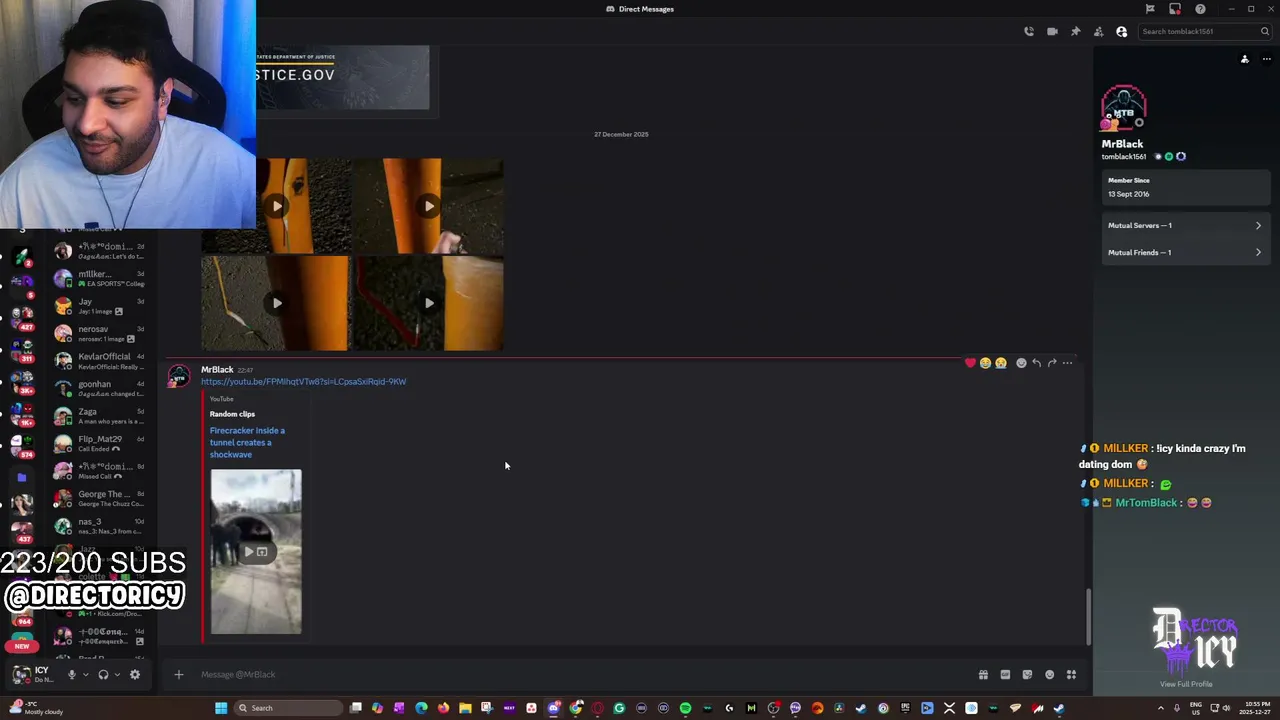Open DM with nerosav

coord(100,333)
